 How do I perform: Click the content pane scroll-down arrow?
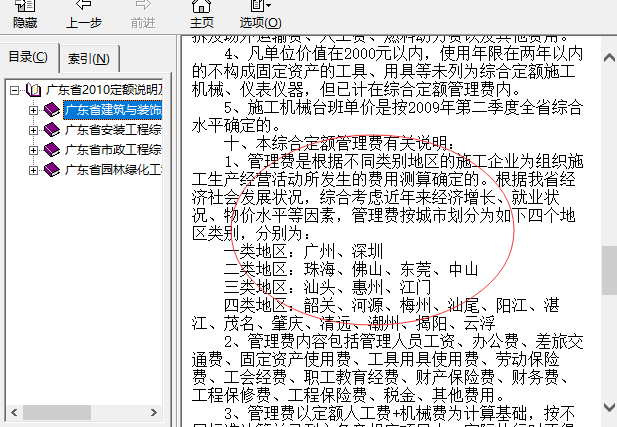[609, 407]
